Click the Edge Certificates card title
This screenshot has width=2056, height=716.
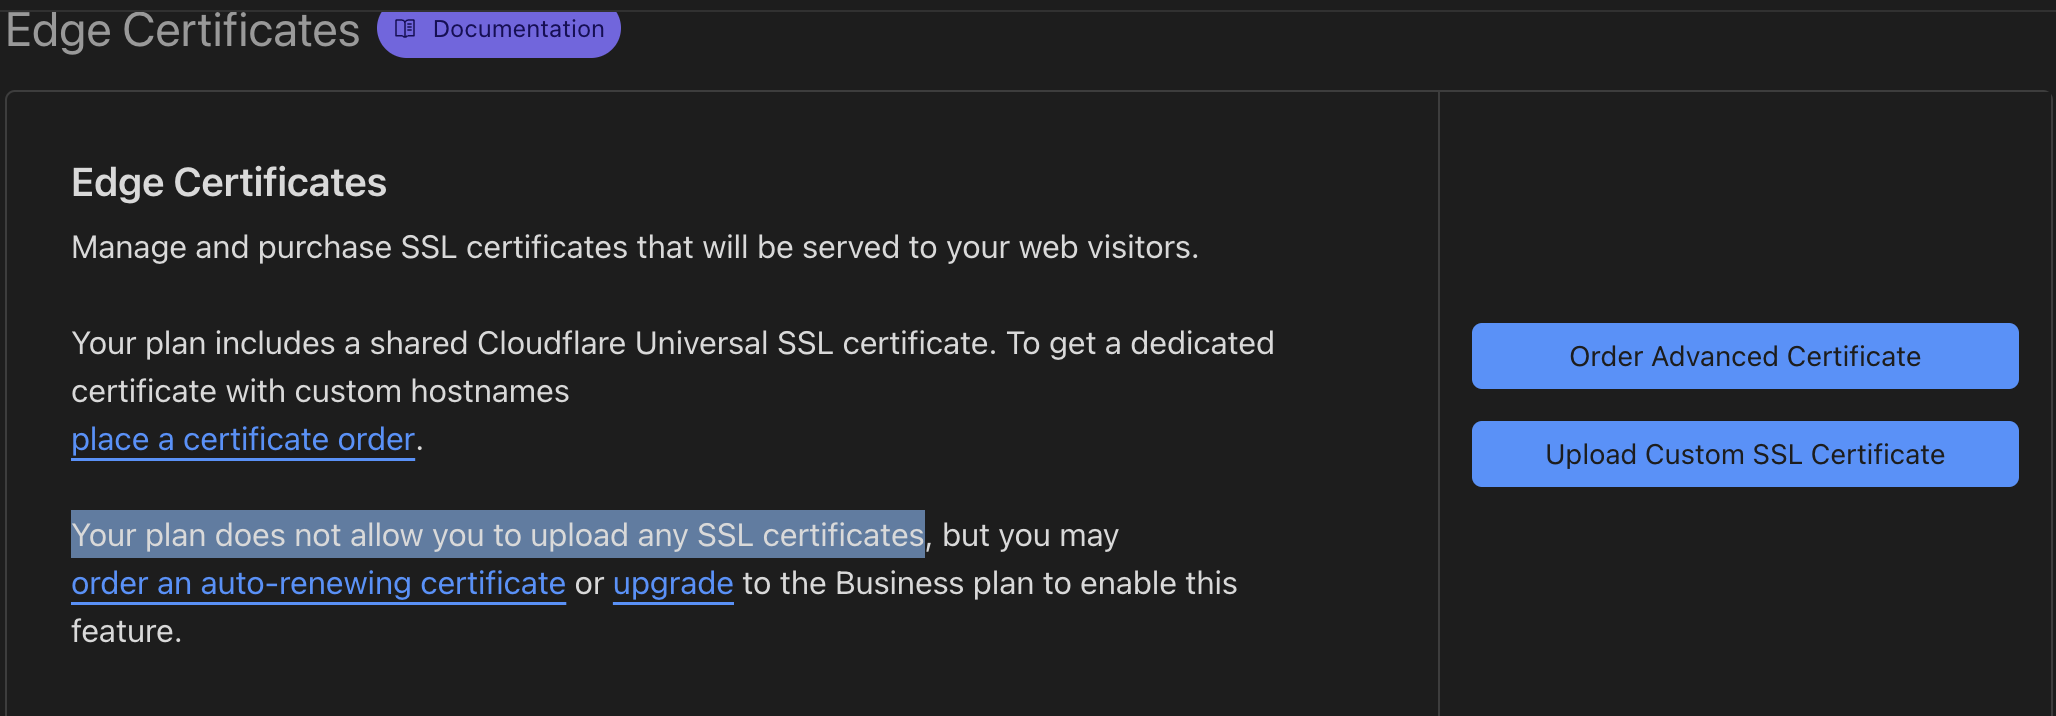point(228,182)
